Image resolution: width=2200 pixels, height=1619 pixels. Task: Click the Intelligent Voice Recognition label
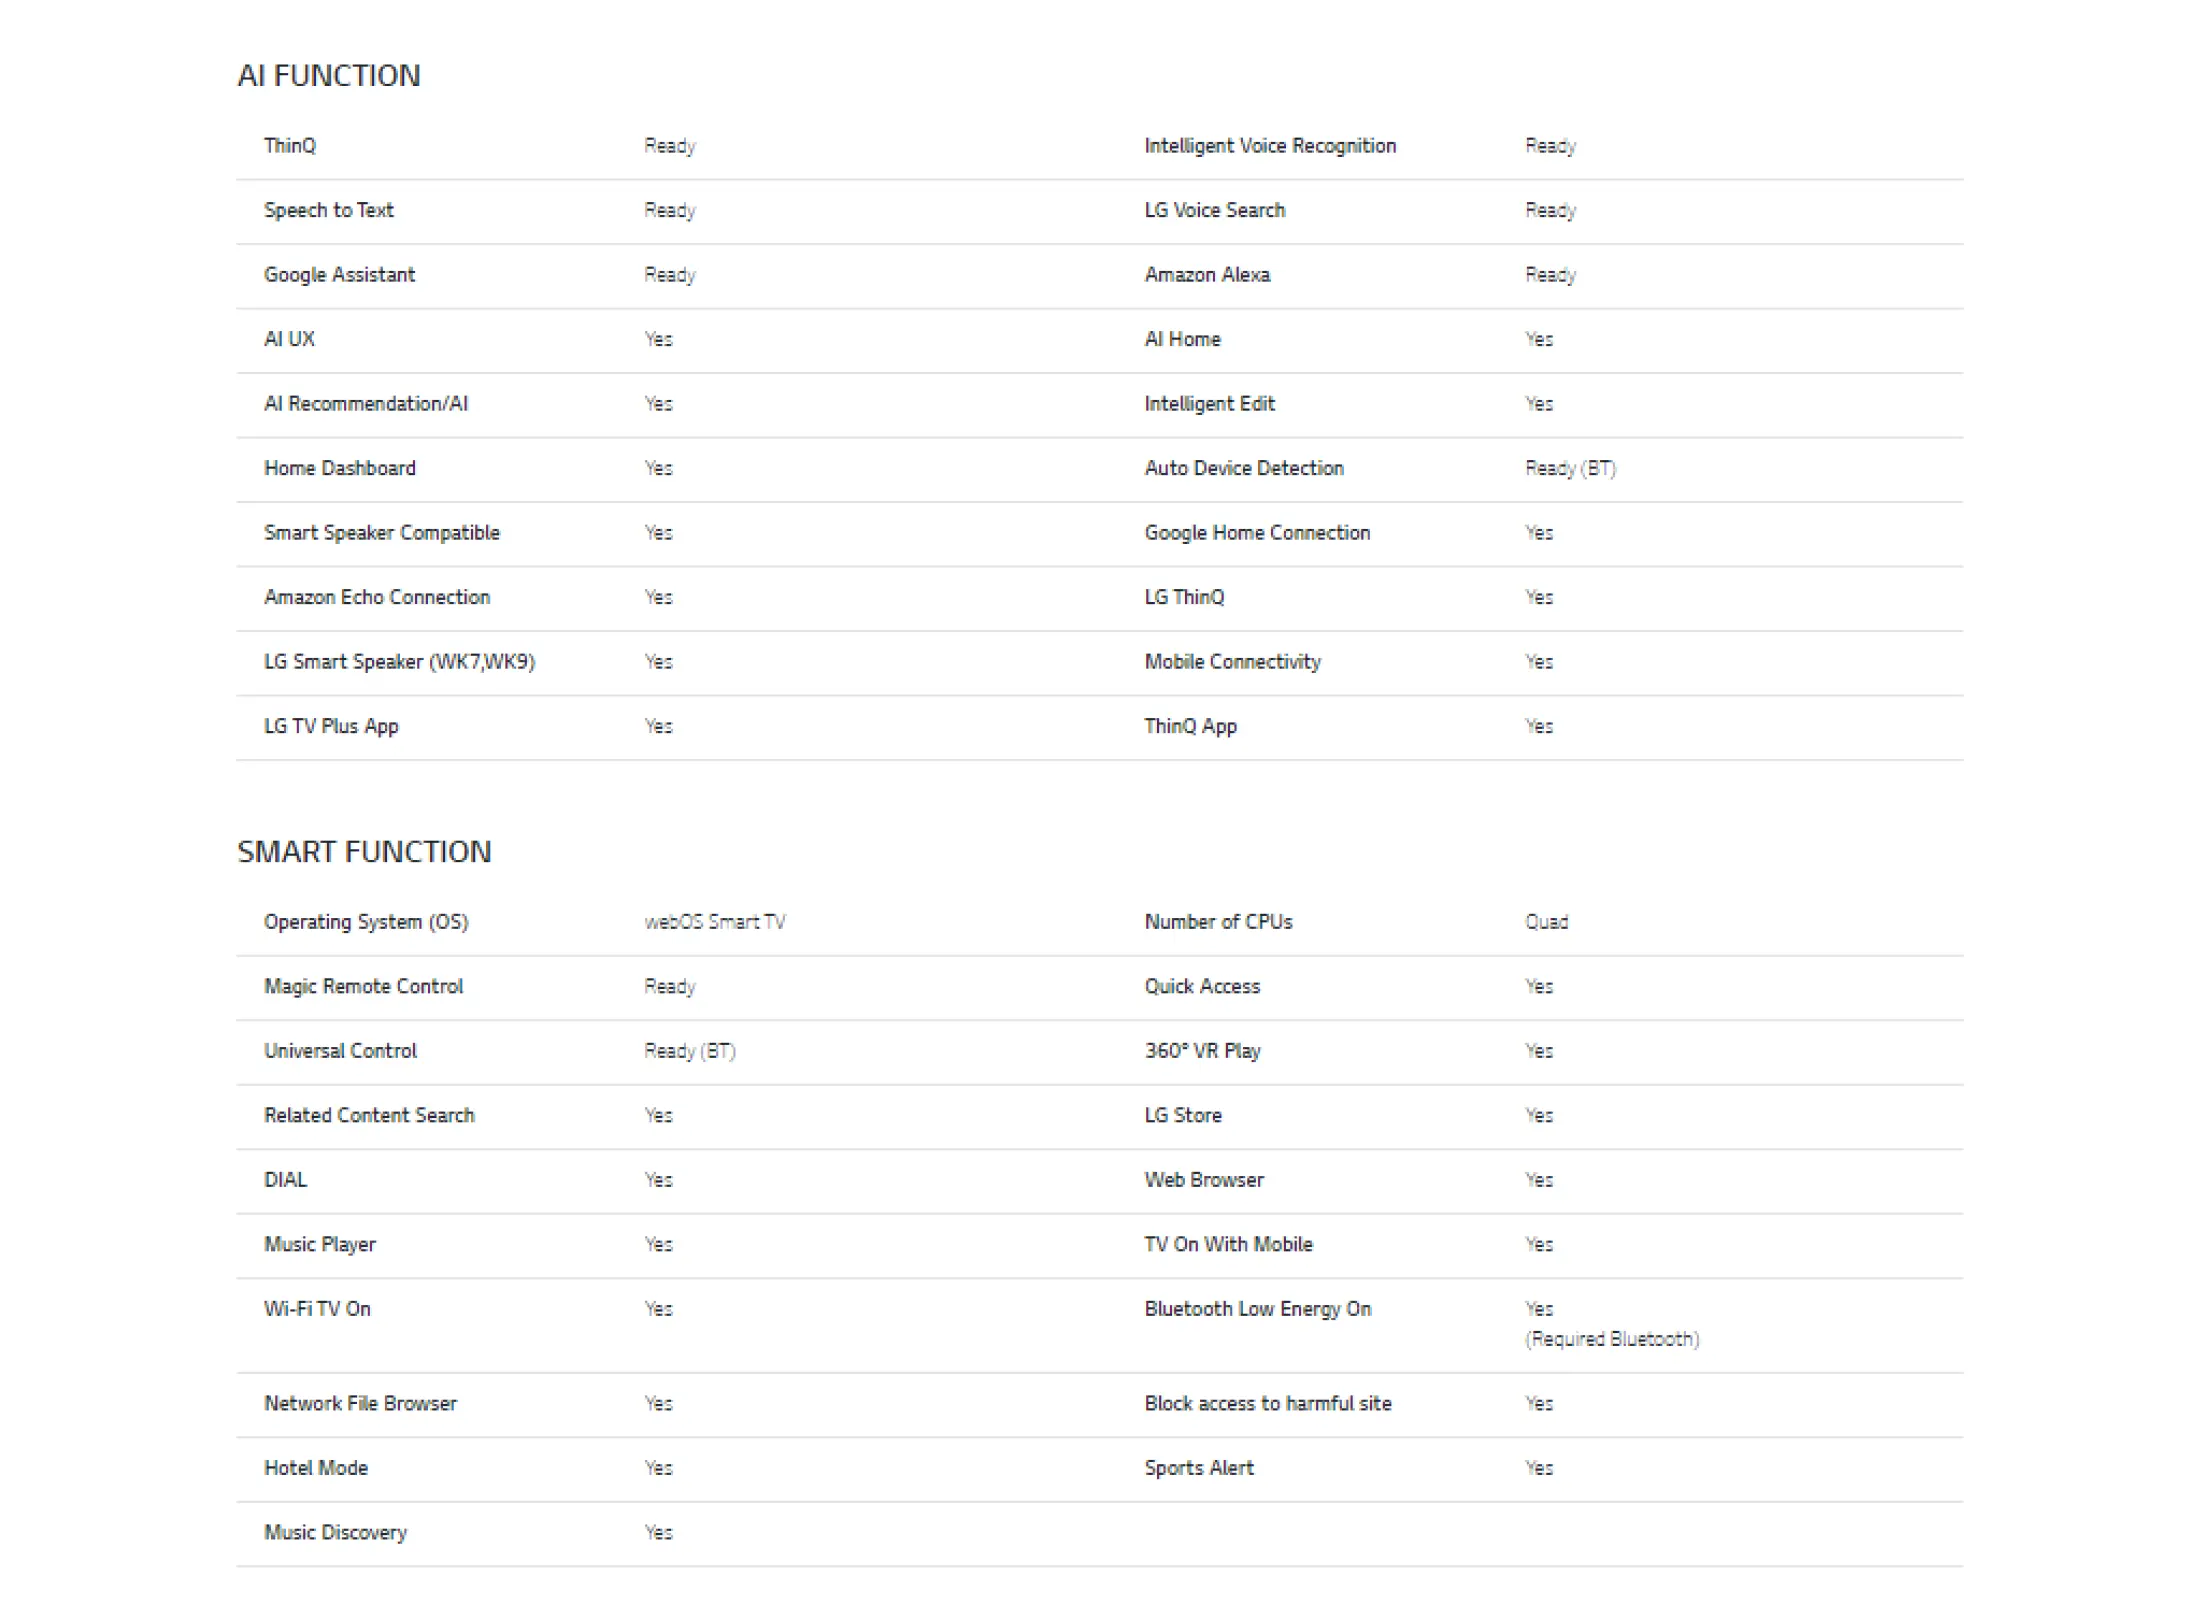tap(1270, 146)
